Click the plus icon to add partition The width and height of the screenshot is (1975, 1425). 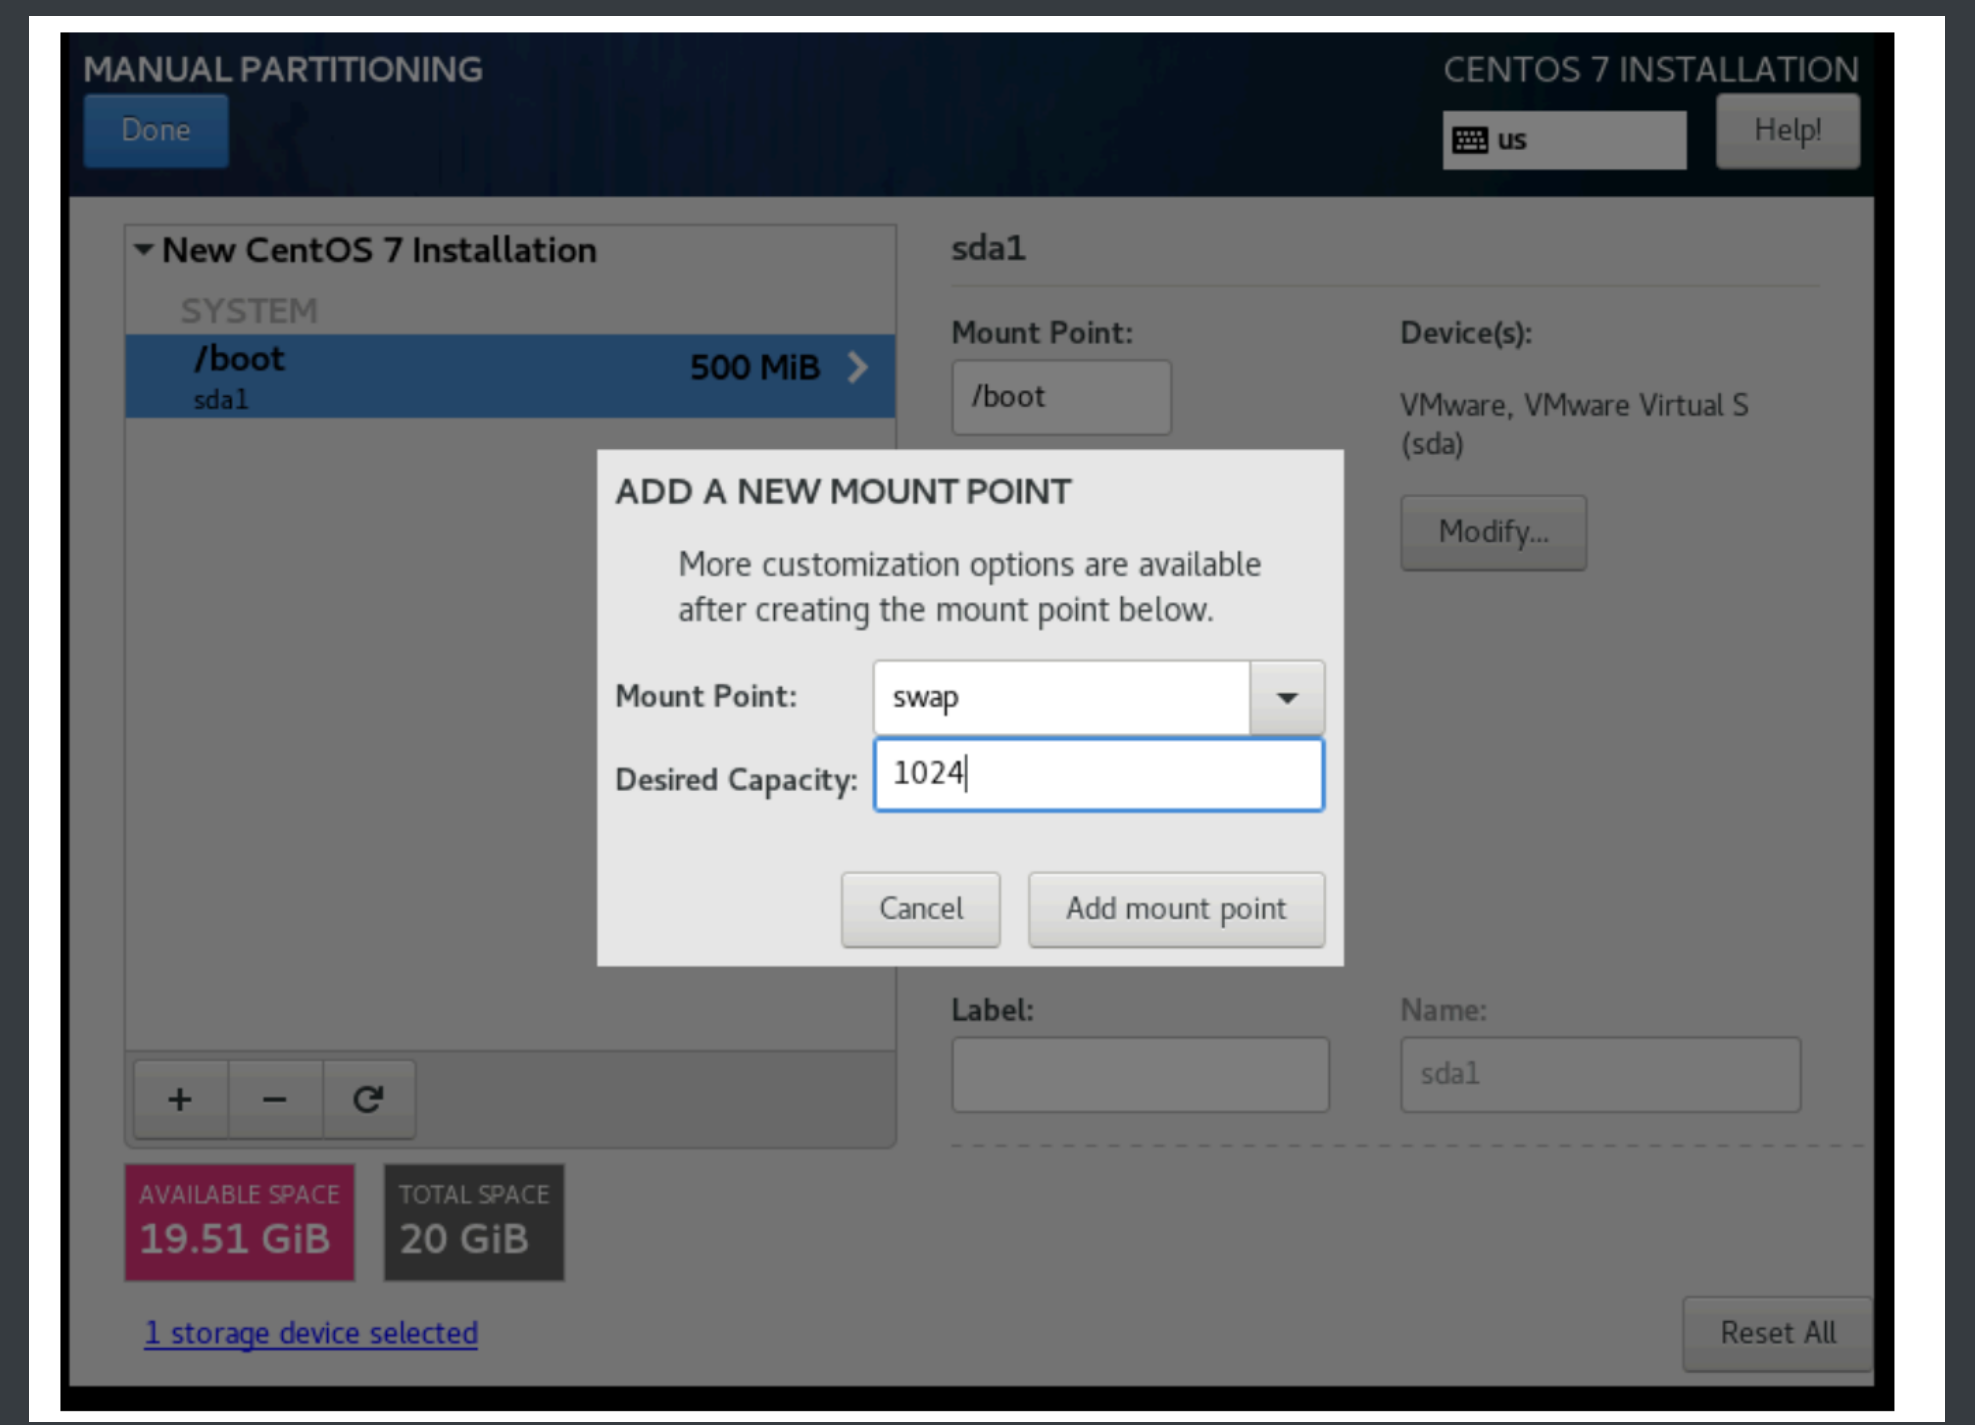pyautogui.click(x=180, y=1099)
